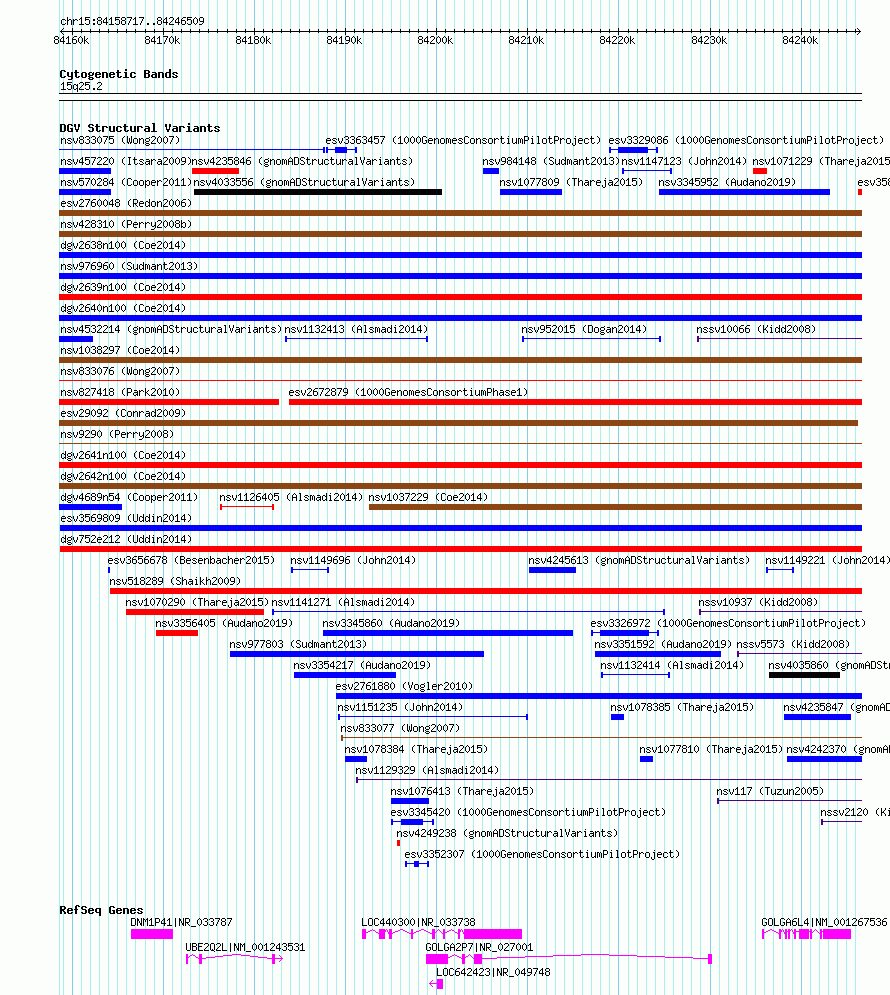The width and height of the screenshot is (890, 995).
Task: Select esv29092 (Conrad2009) variant
Action: click(x=123, y=412)
